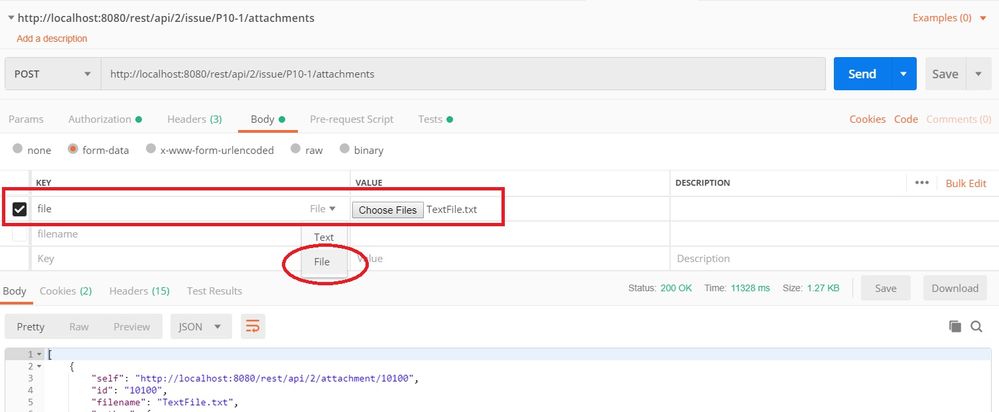Image resolution: width=999 pixels, height=412 pixels.
Task: Click the Status 200 OK text
Action: pyautogui.click(x=660, y=288)
